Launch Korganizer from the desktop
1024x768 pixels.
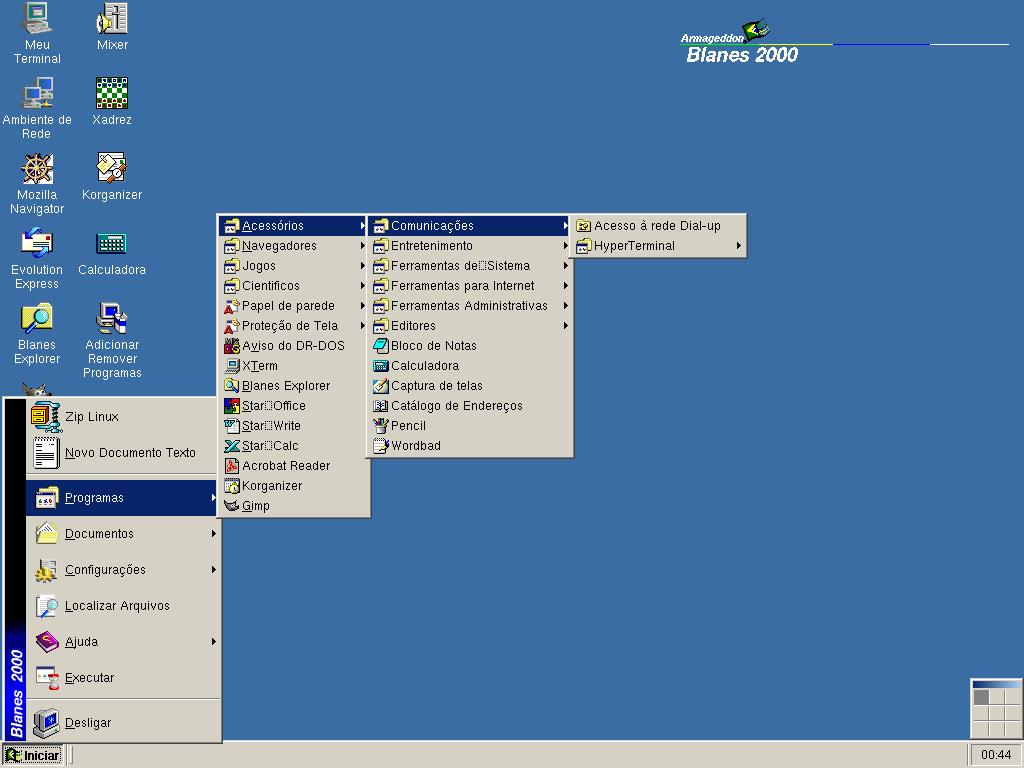112,176
